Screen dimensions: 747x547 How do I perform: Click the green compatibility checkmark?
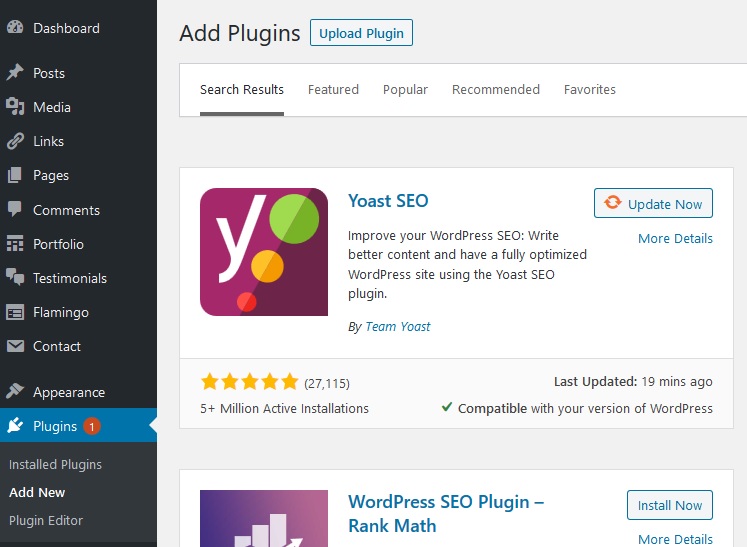tap(446, 407)
